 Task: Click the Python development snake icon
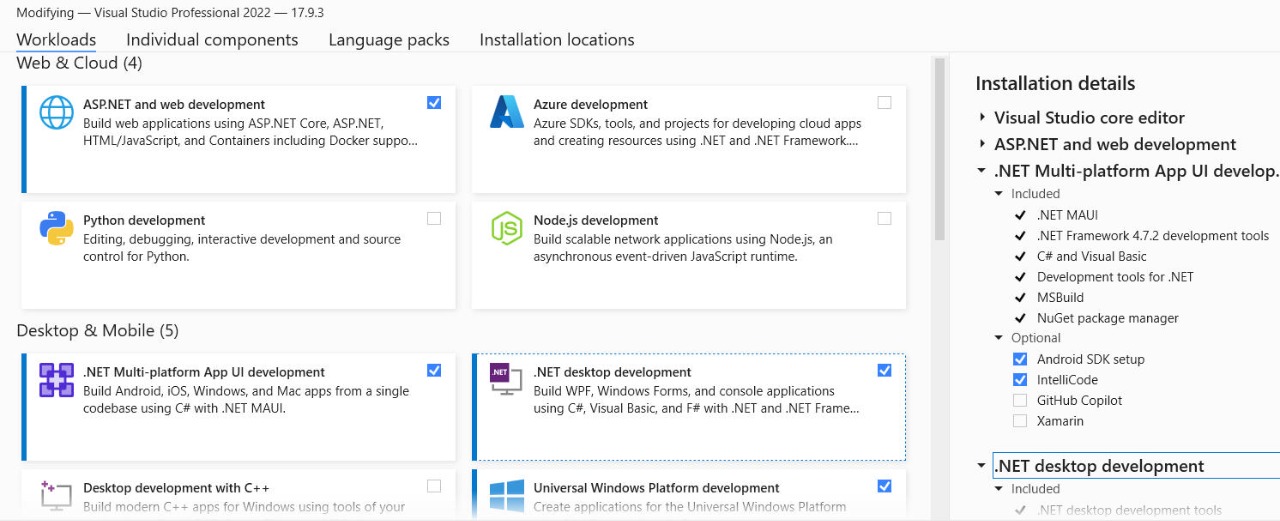click(x=56, y=228)
